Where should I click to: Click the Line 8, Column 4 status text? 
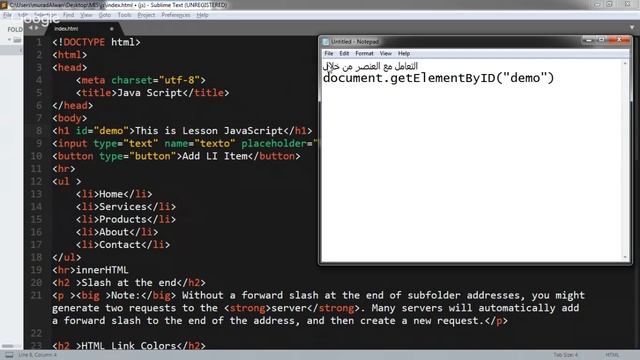click(38, 355)
